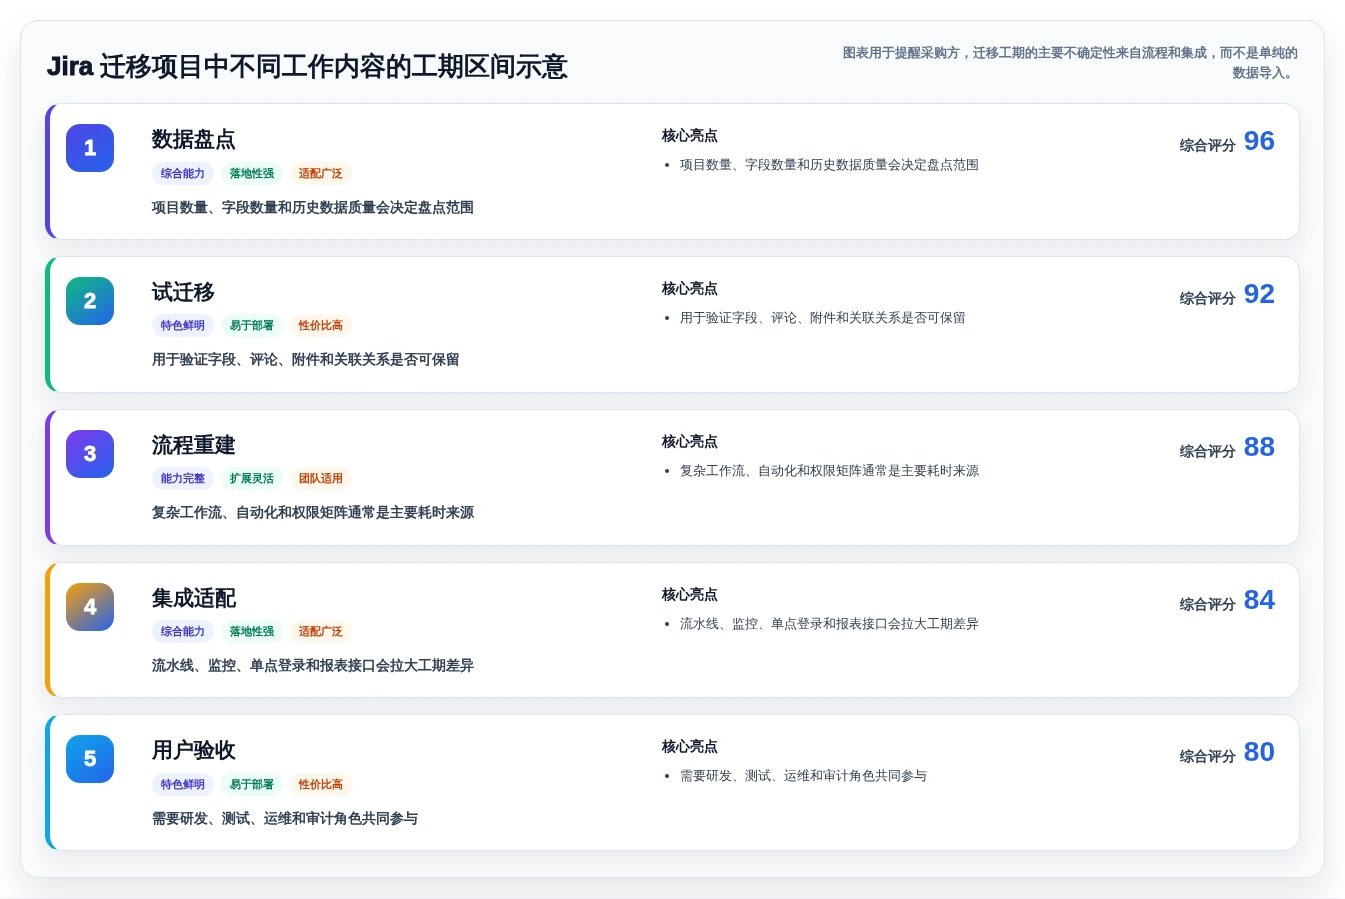Screen dimensions: 1345x899
Task: Click the 特色鲜明 tag in 用户验收 card
Action: coord(183,785)
